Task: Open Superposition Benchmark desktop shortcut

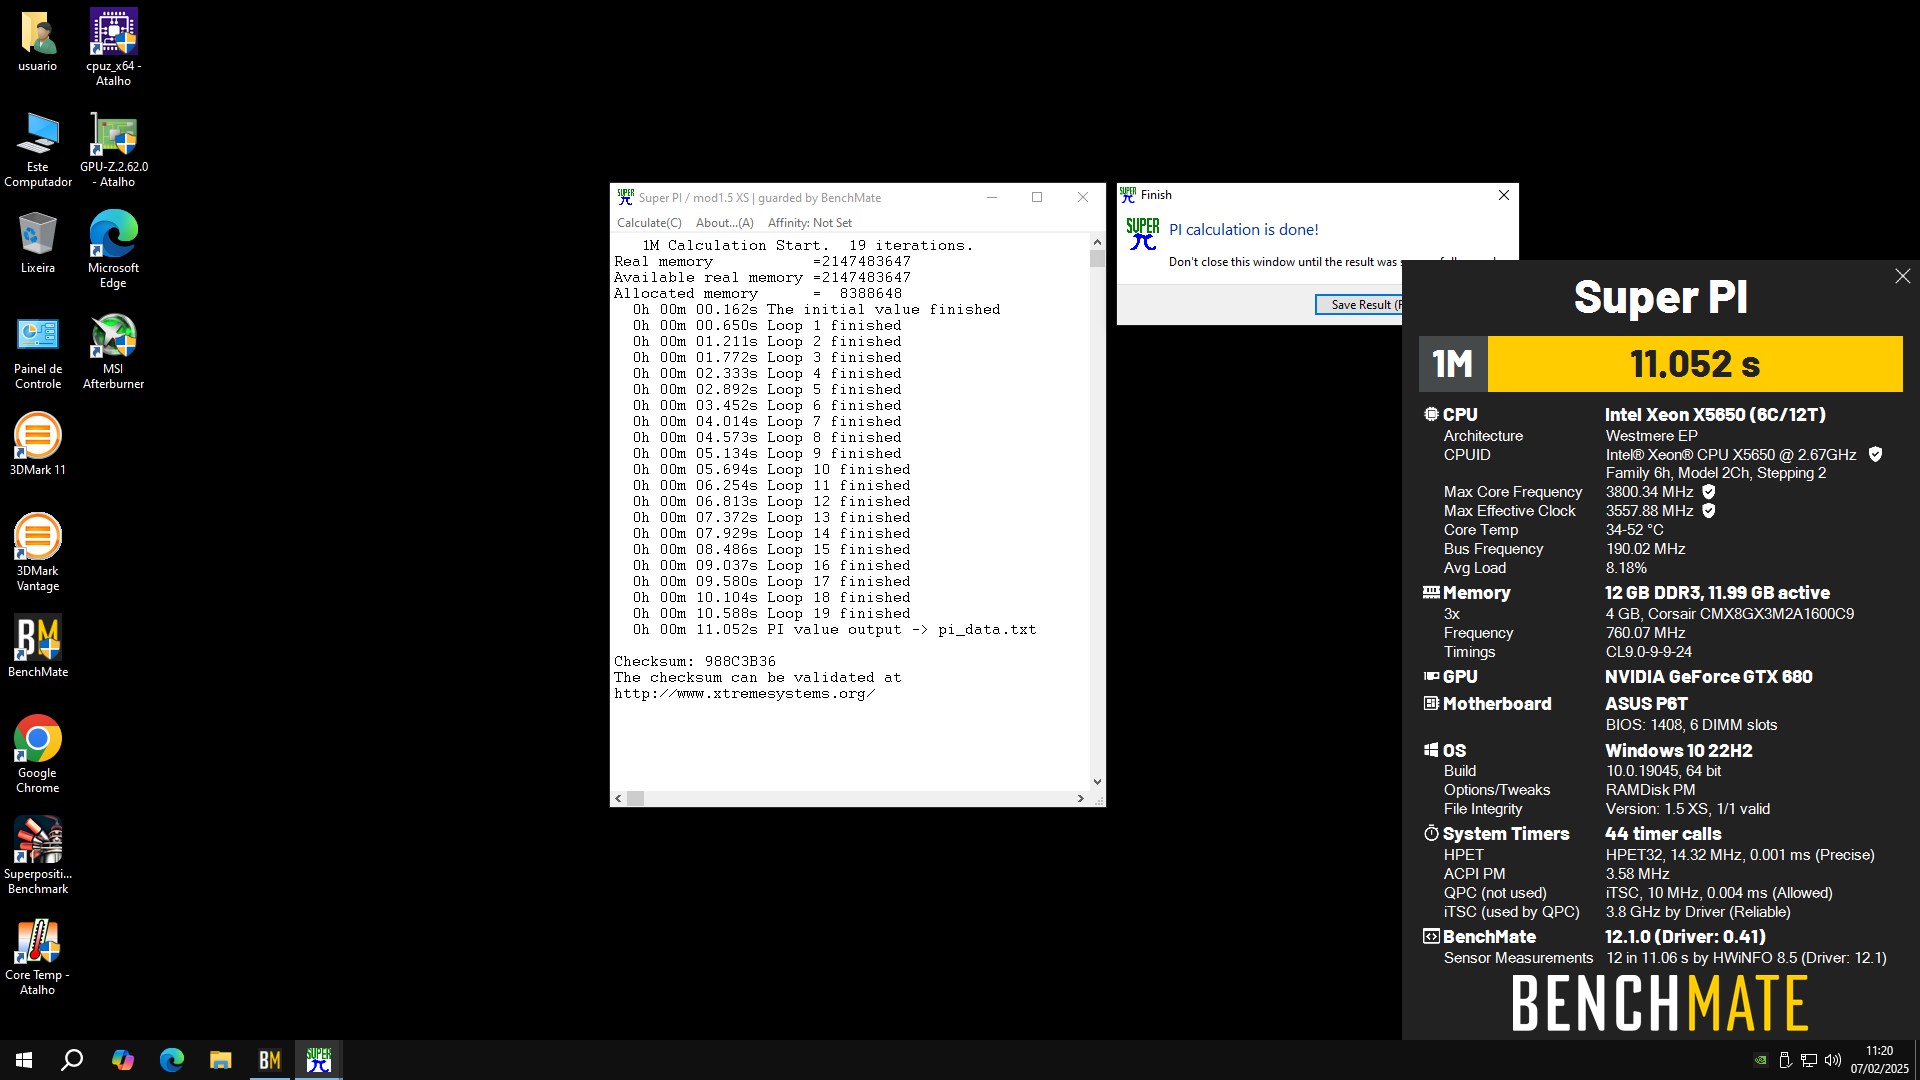Action: tap(38, 855)
